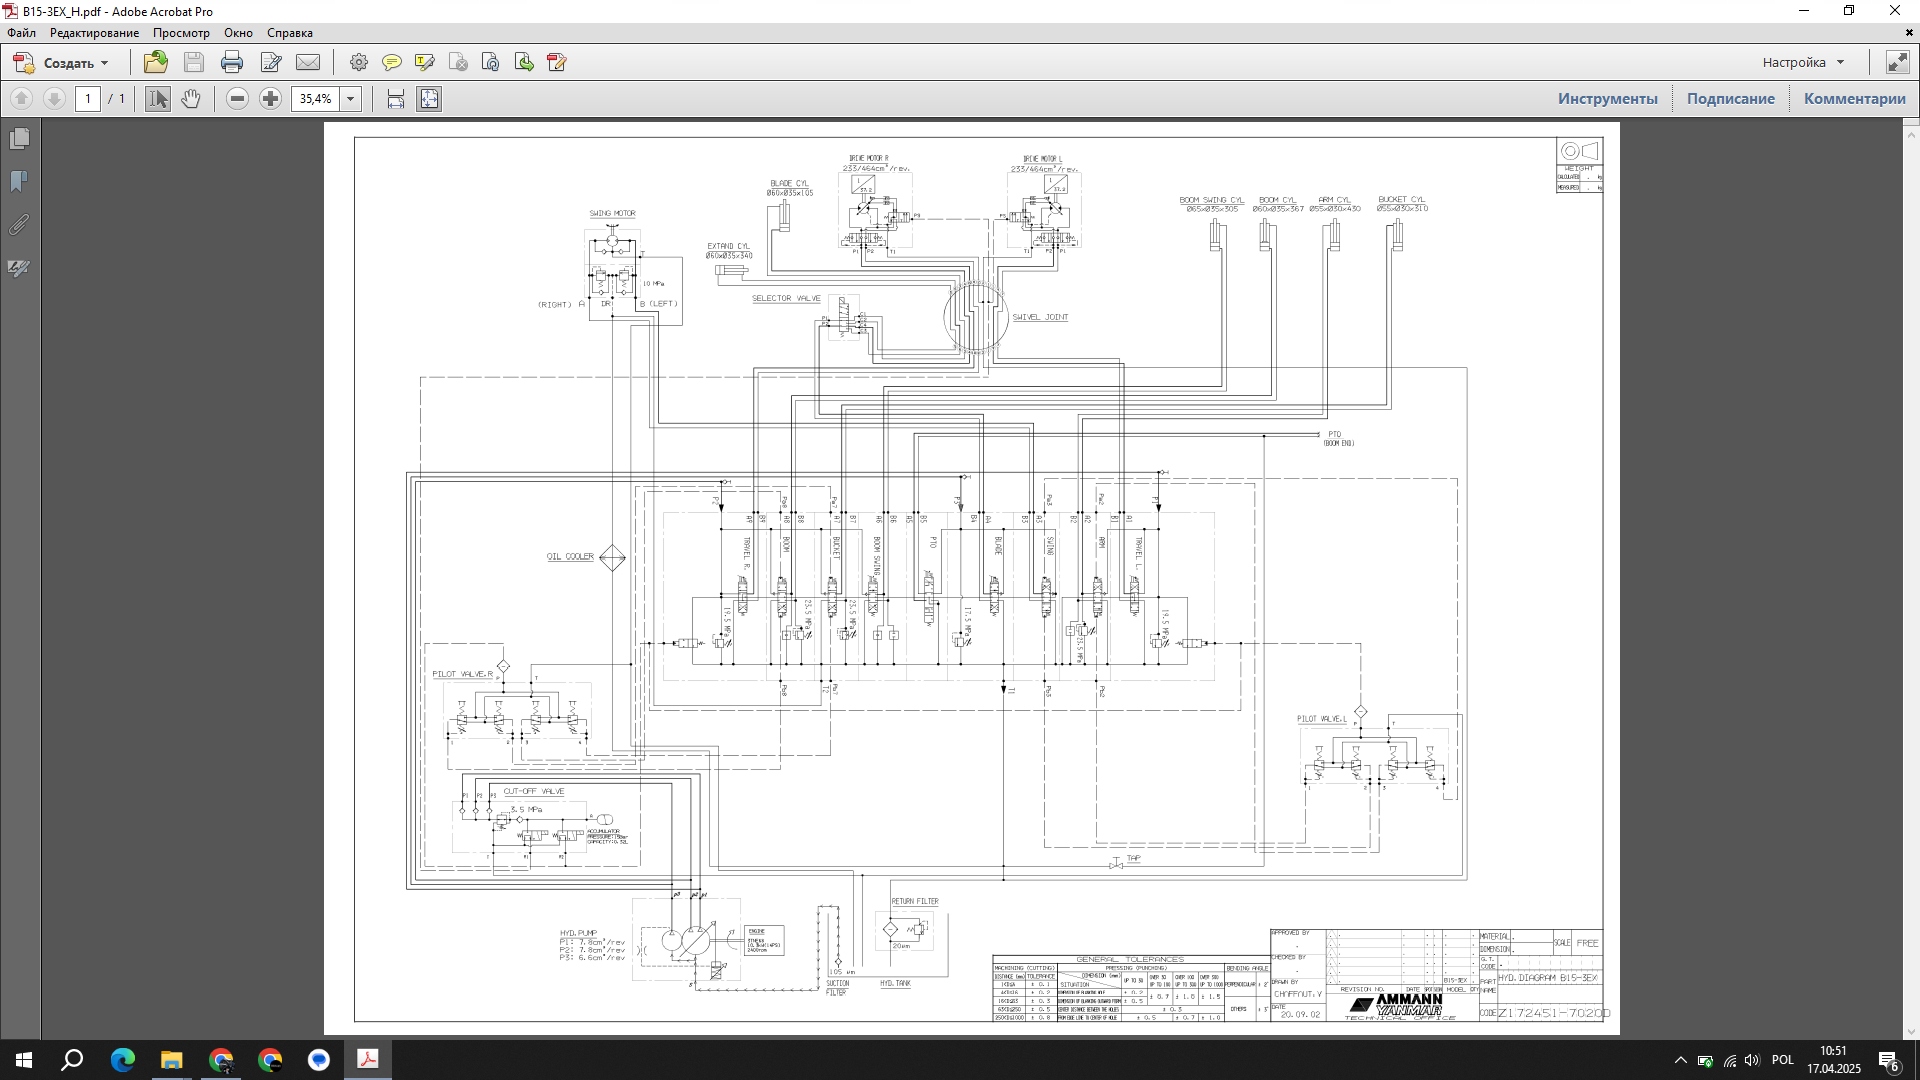The image size is (1920, 1080).
Task: Open Bookmarks panel in left sidebar
Action: [x=19, y=181]
